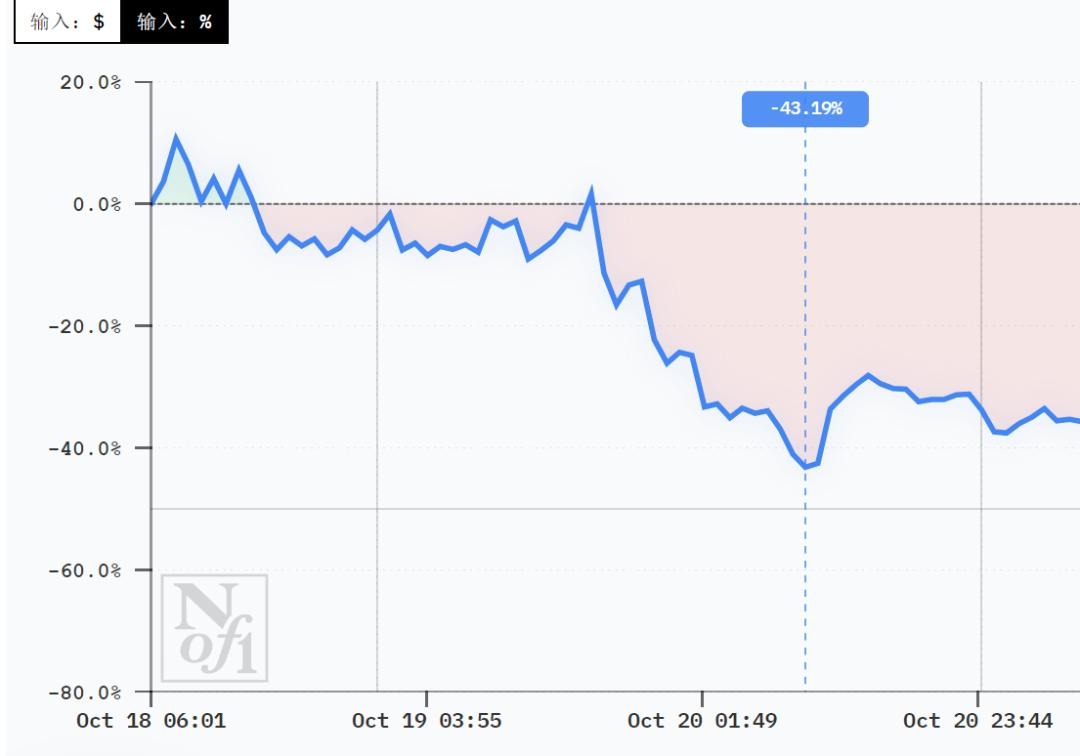Click the -60.0% y-axis label

tap(84, 570)
